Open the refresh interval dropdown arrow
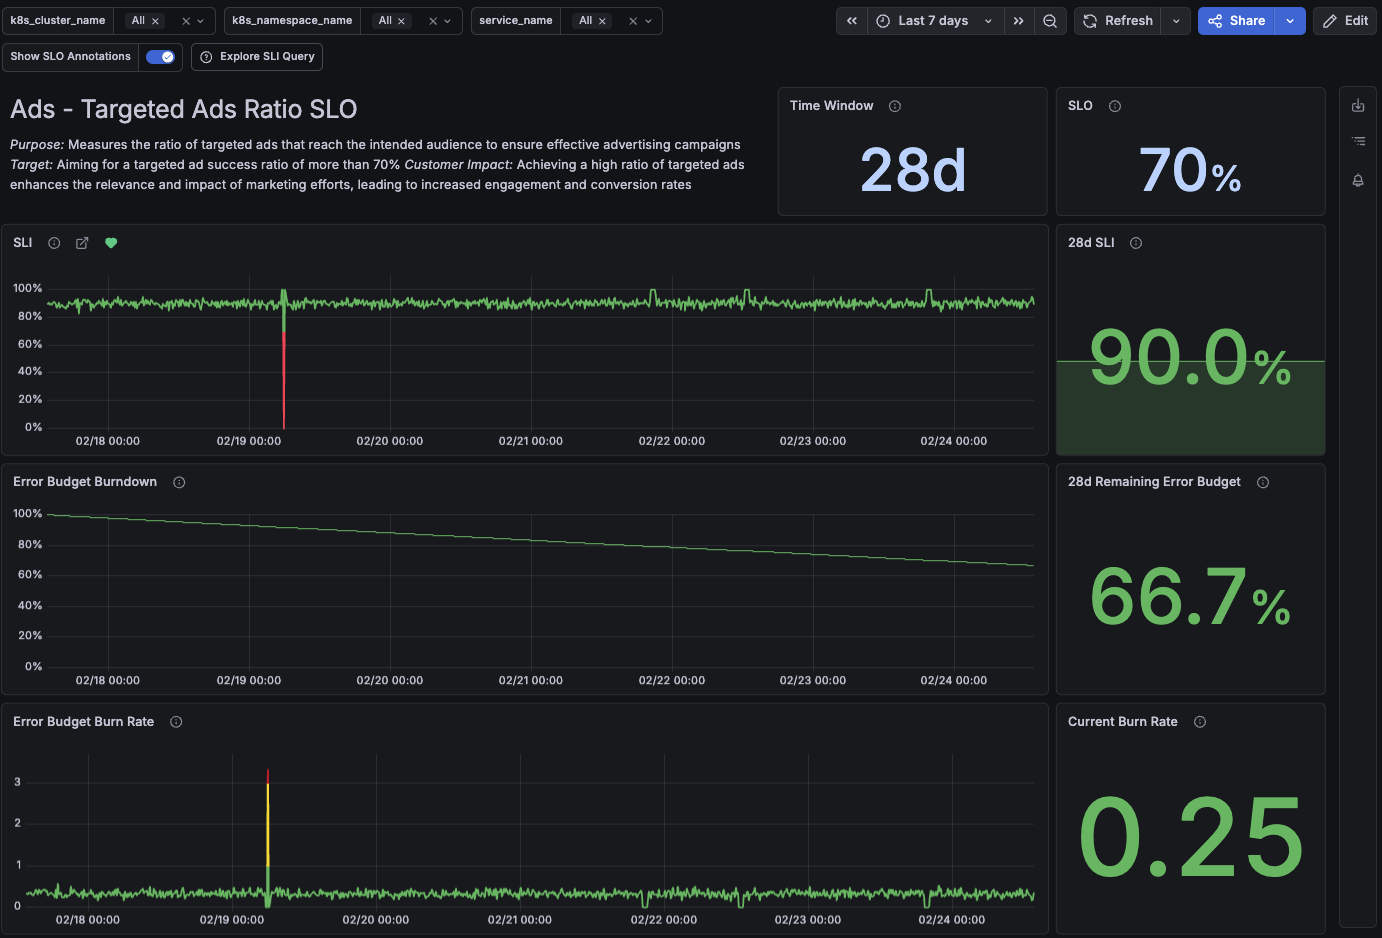 point(1175,20)
